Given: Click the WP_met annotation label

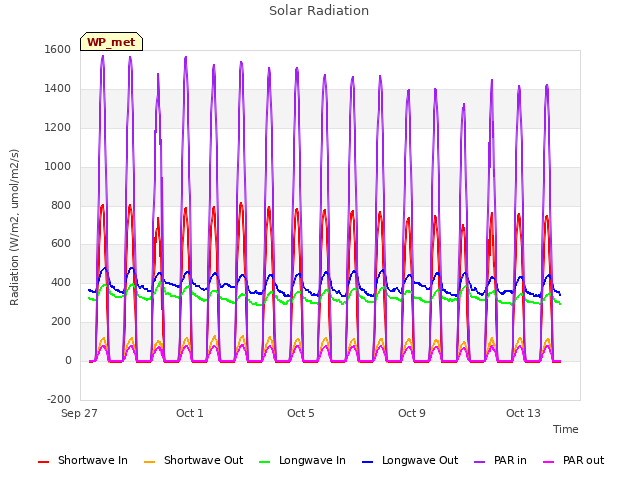Looking at the screenshot, I should 111,42.
